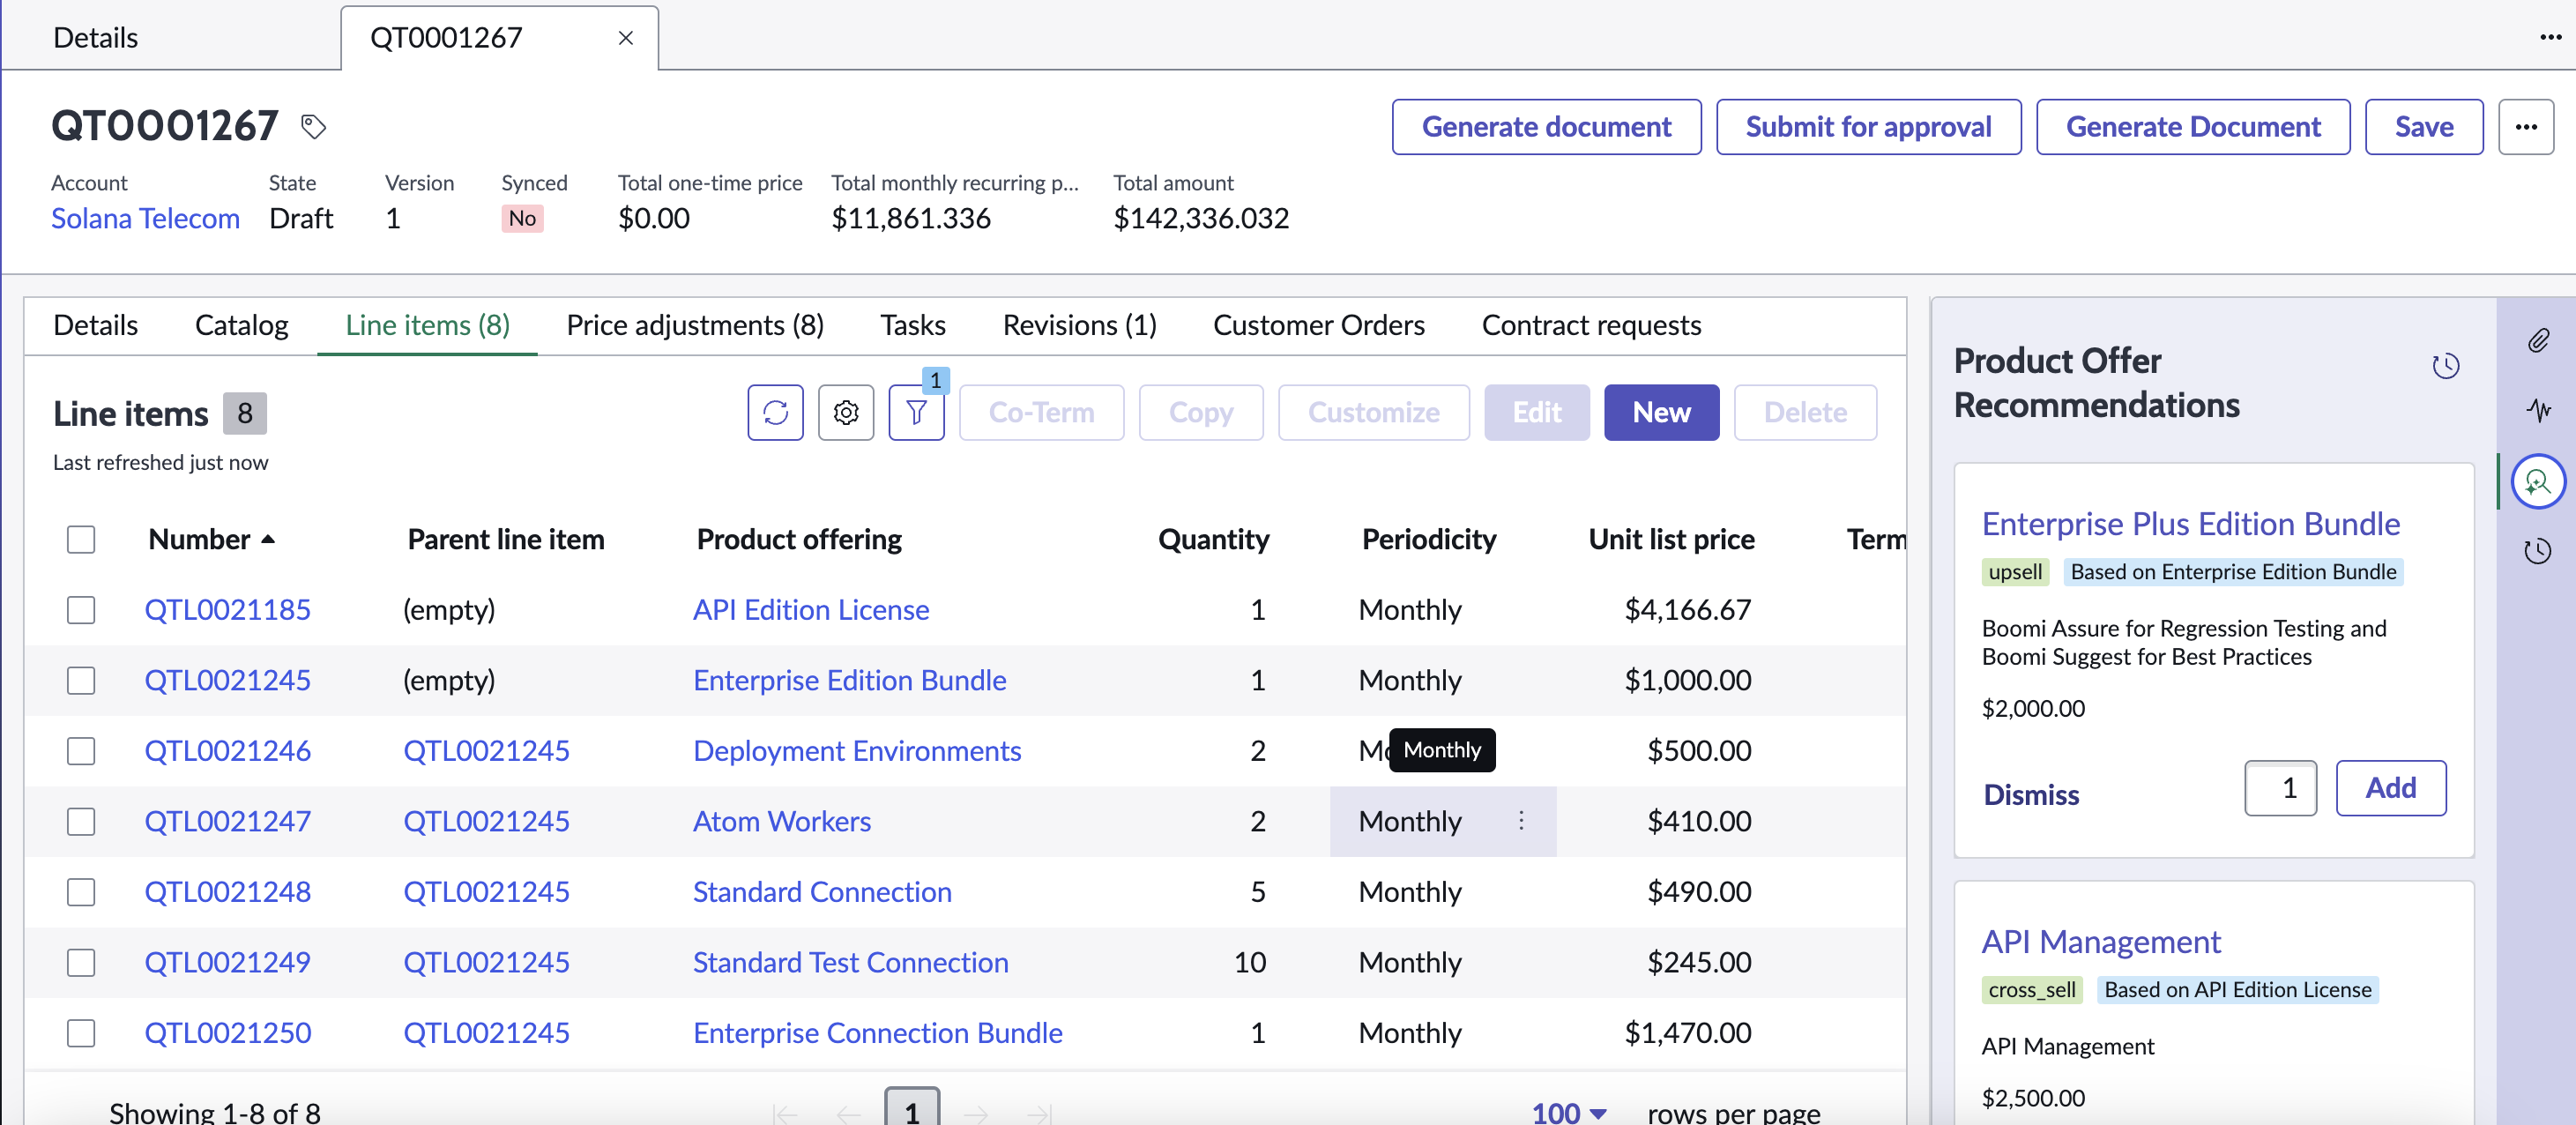Refresh the line items list
The width and height of the screenshot is (2576, 1125).
click(x=775, y=412)
